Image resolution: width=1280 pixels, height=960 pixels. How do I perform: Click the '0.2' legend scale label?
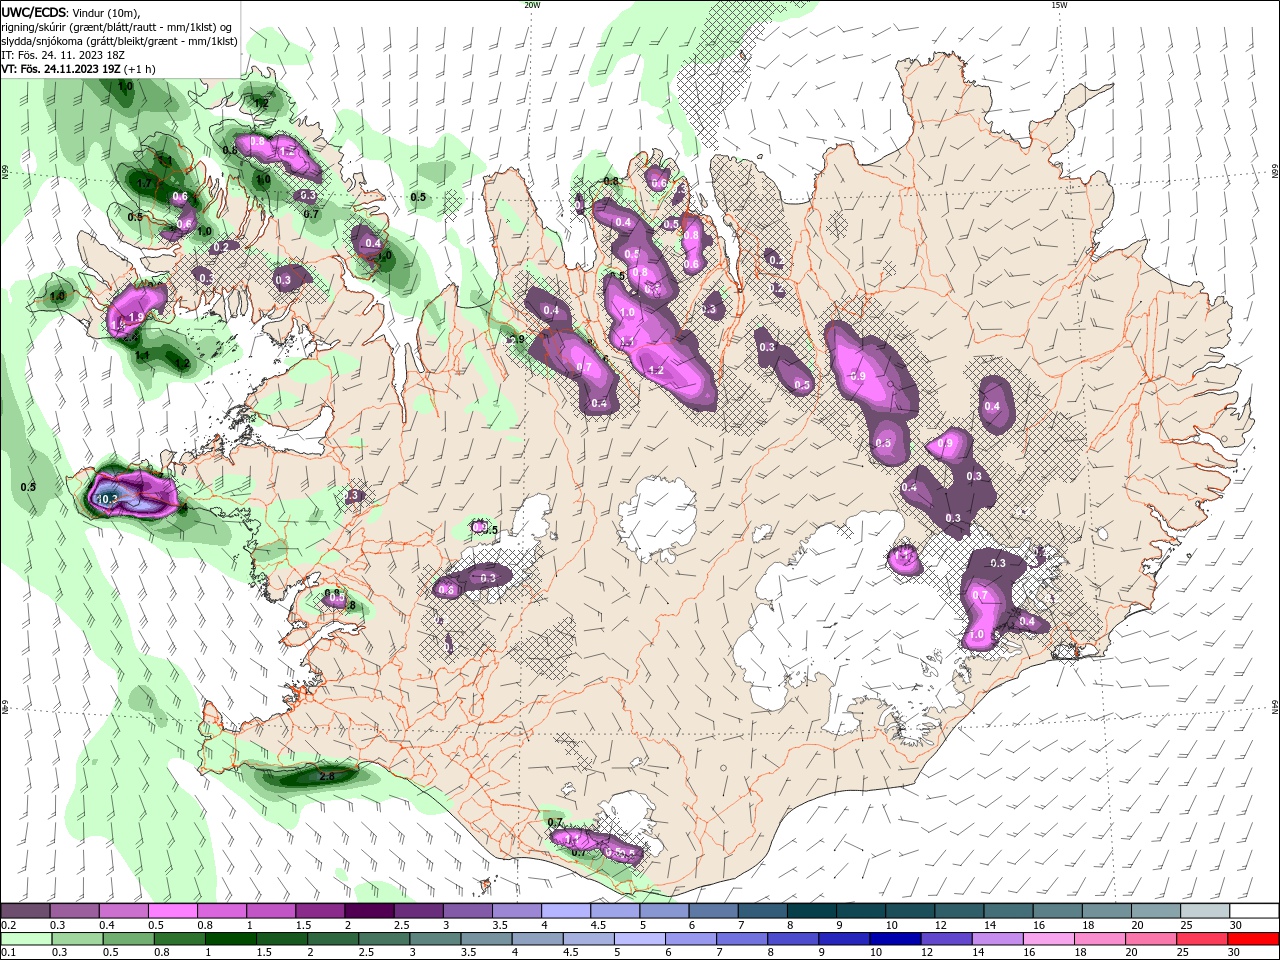[8, 925]
